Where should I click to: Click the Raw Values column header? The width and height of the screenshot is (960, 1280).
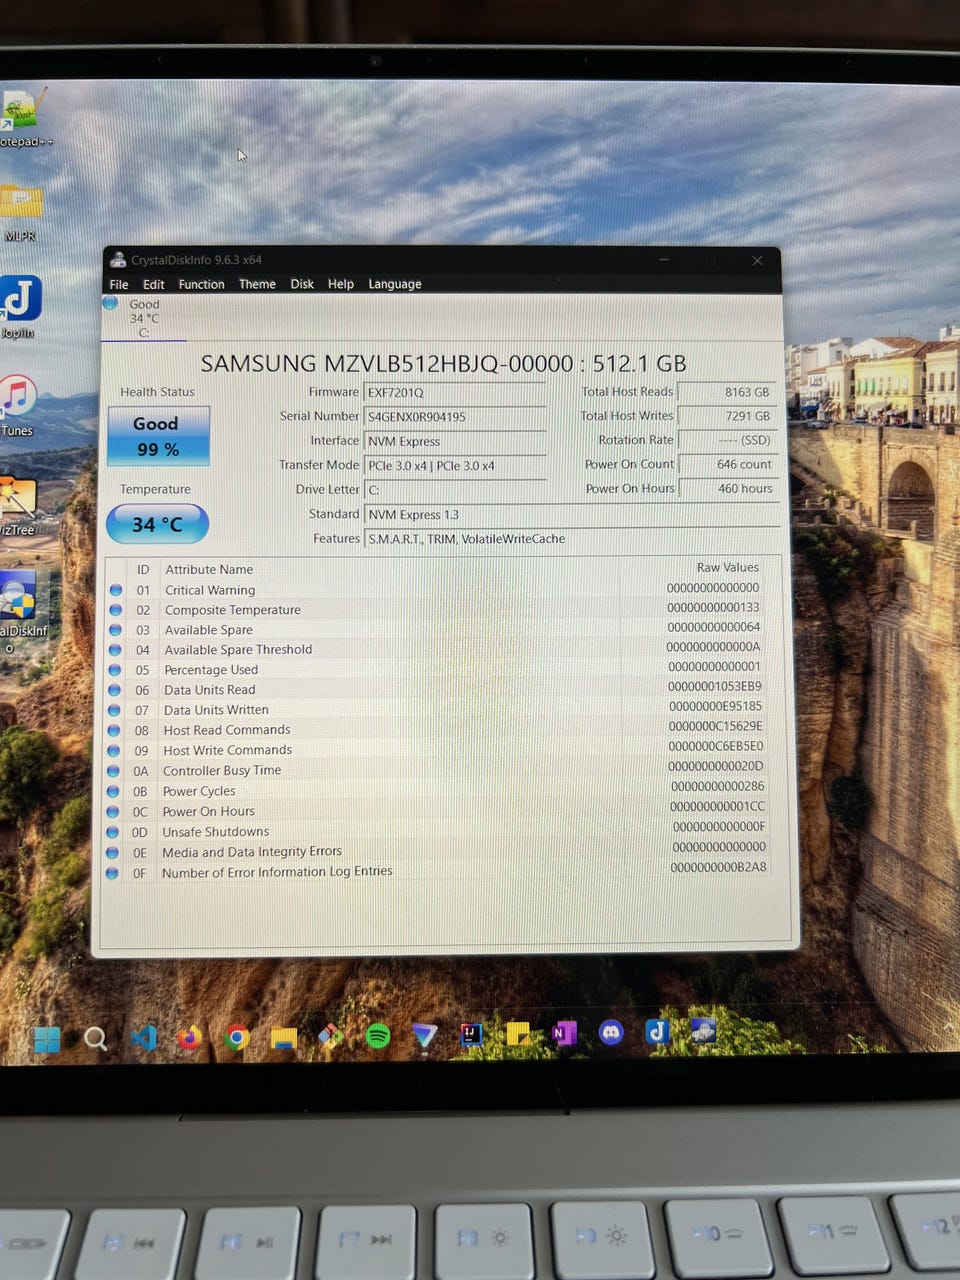click(727, 567)
